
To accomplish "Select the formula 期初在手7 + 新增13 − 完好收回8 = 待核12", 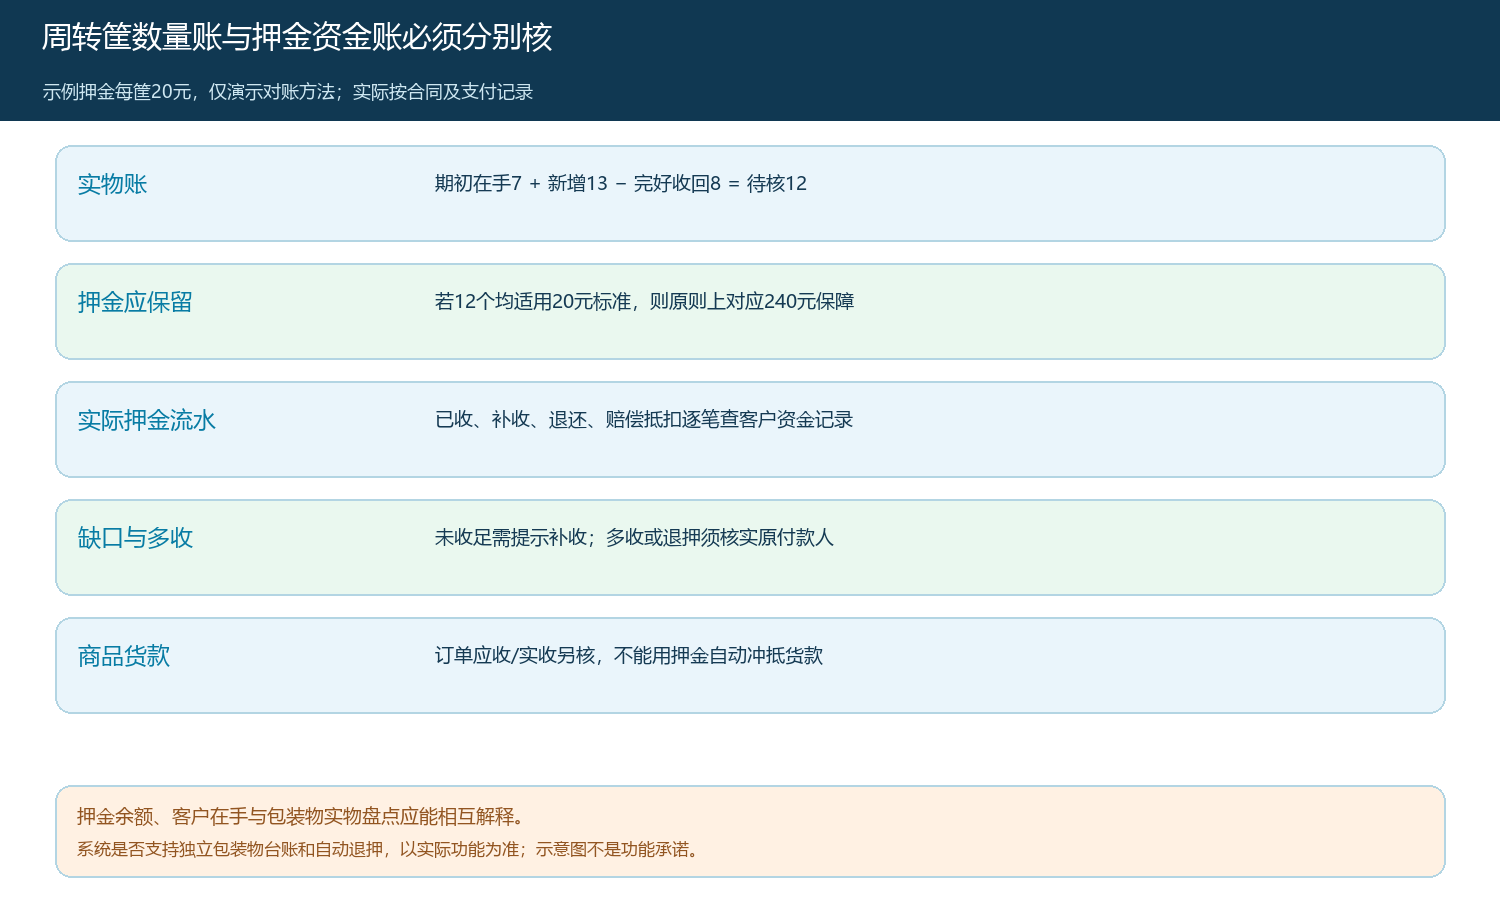I will (x=621, y=184).
